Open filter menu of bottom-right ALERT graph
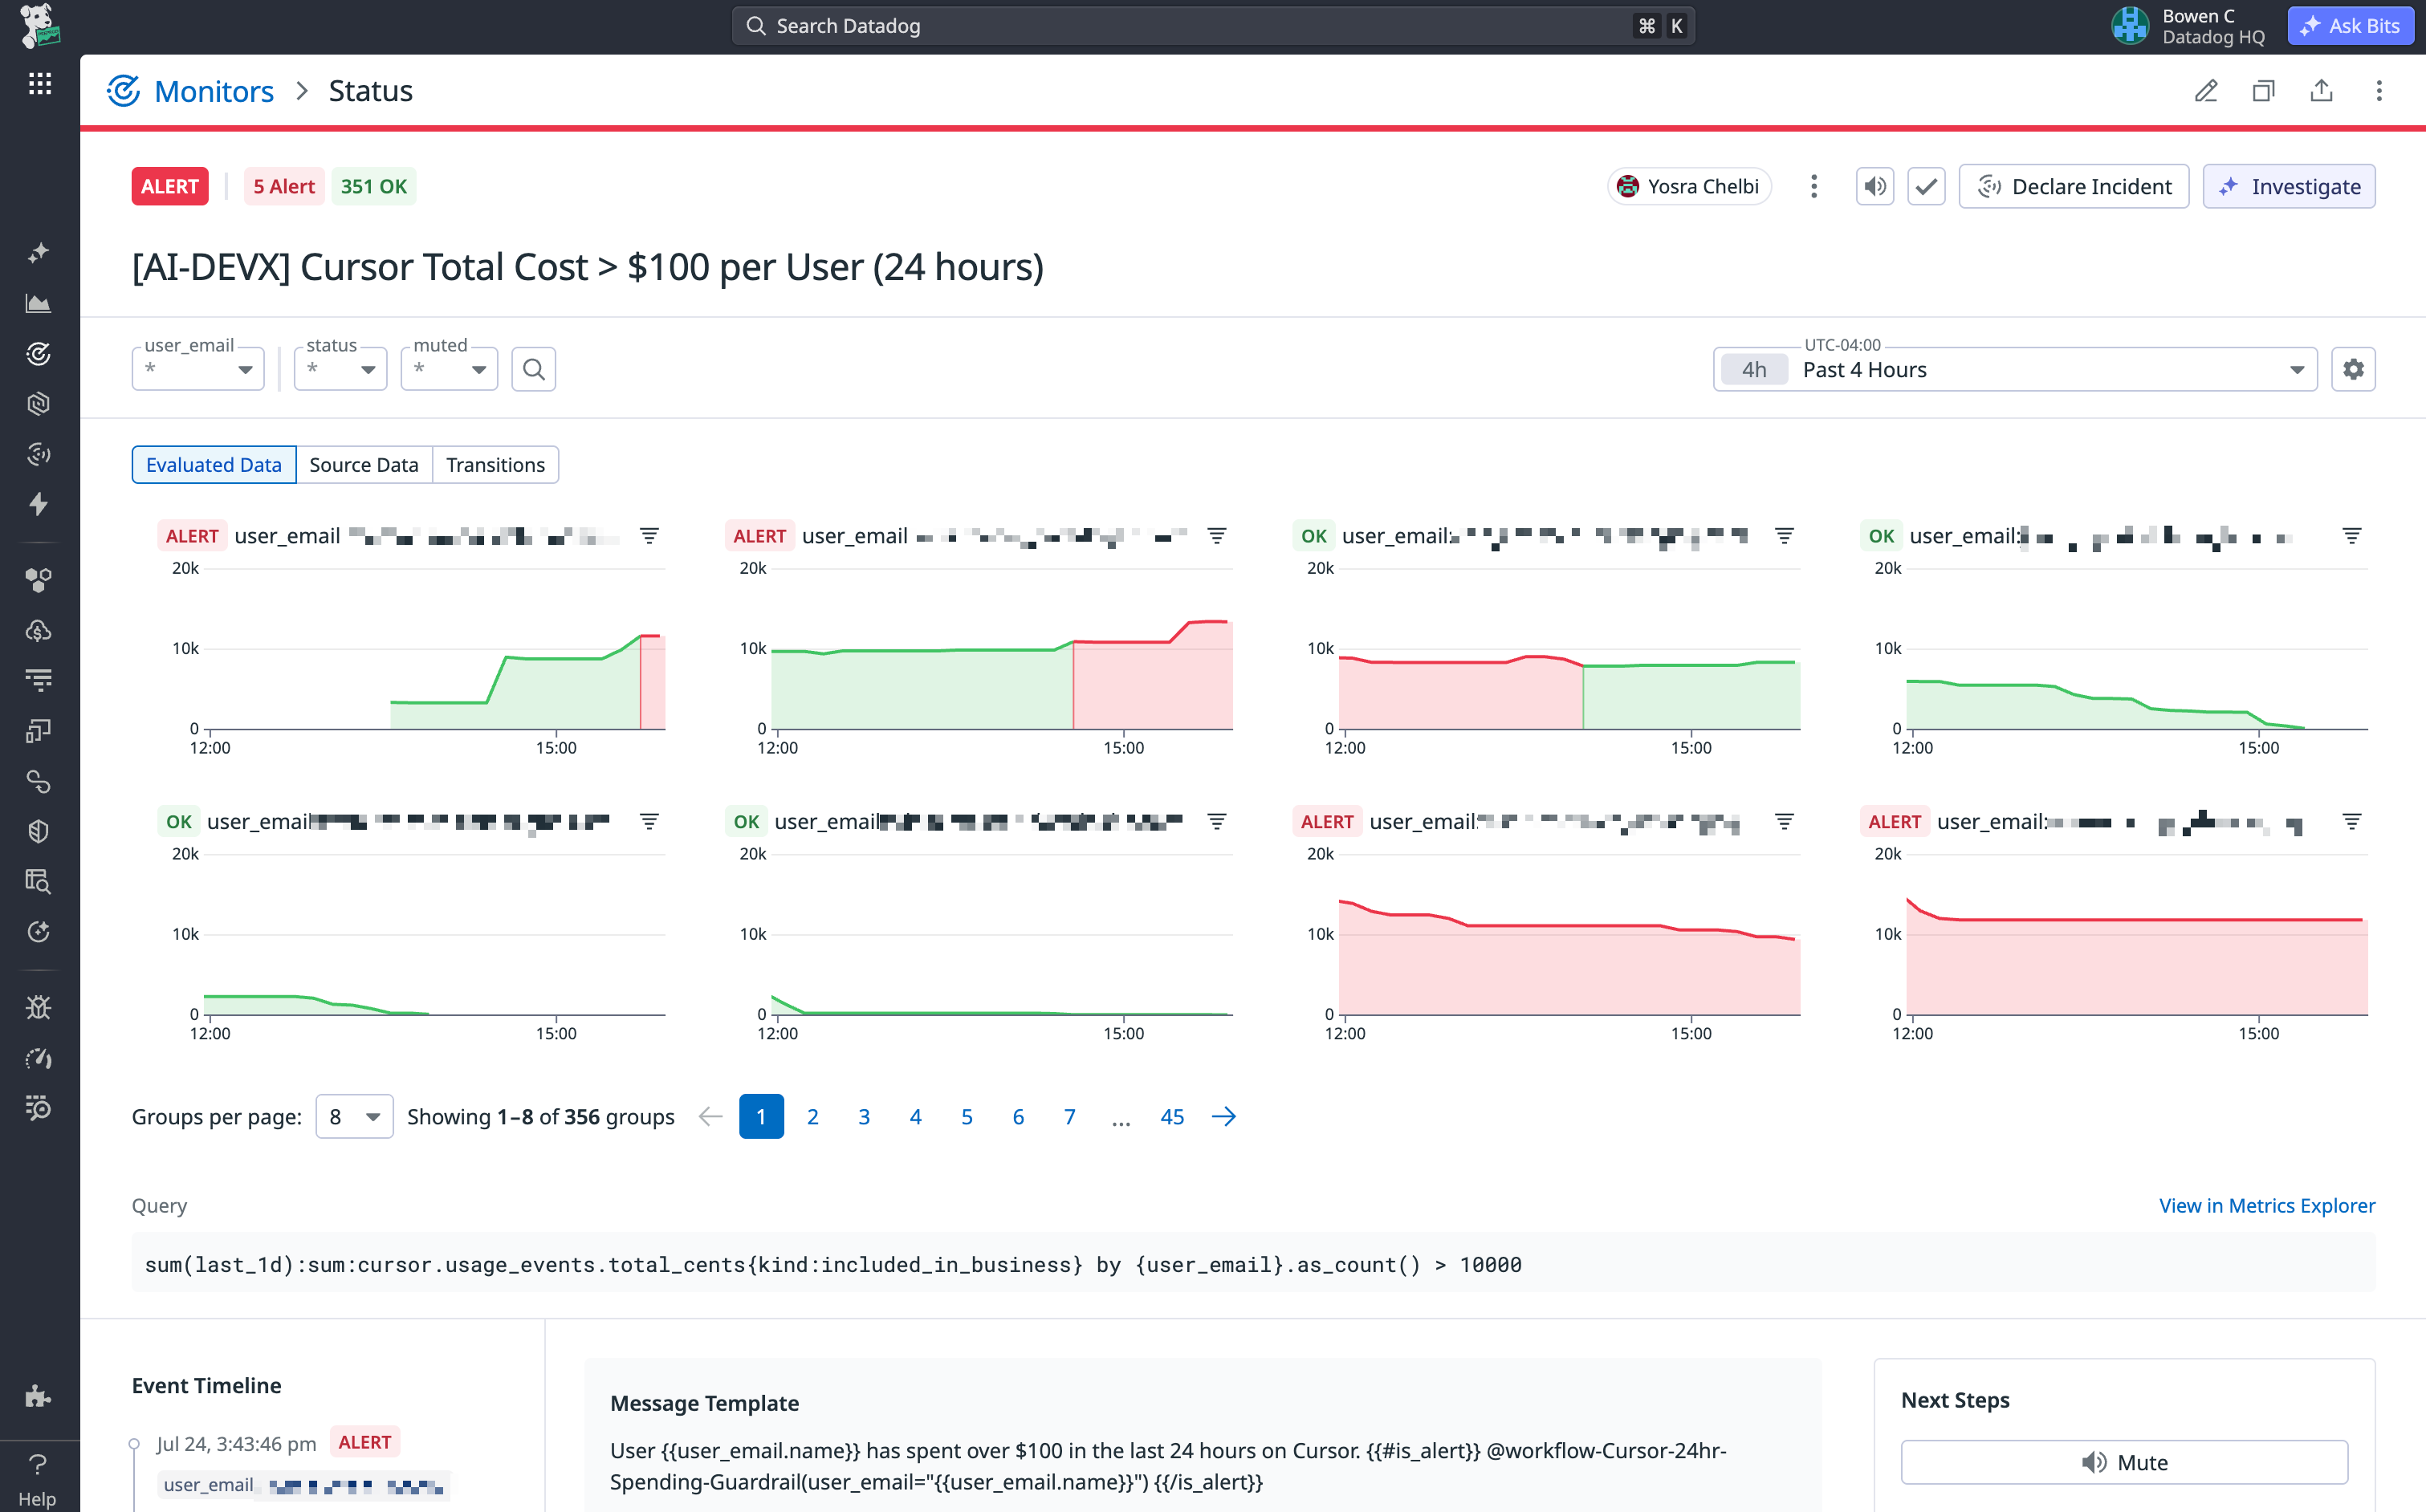This screenshot has width=2426, height=1512. 2352,821
